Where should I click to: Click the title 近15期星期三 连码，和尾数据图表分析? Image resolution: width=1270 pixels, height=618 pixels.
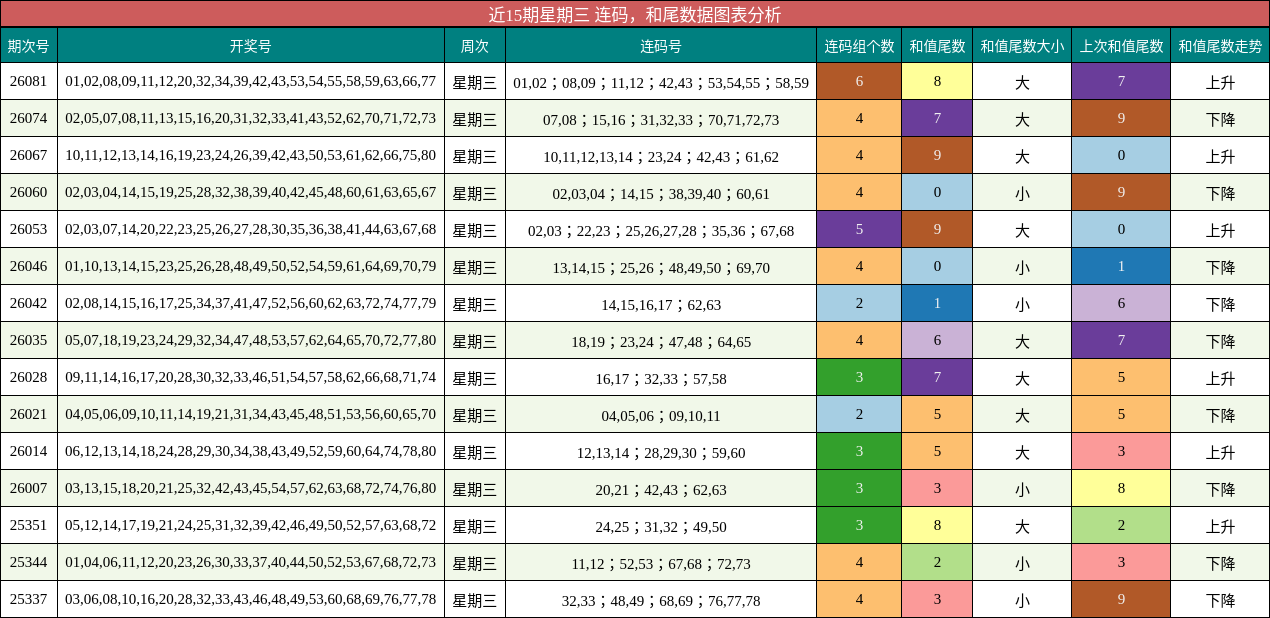click(635, 14)
